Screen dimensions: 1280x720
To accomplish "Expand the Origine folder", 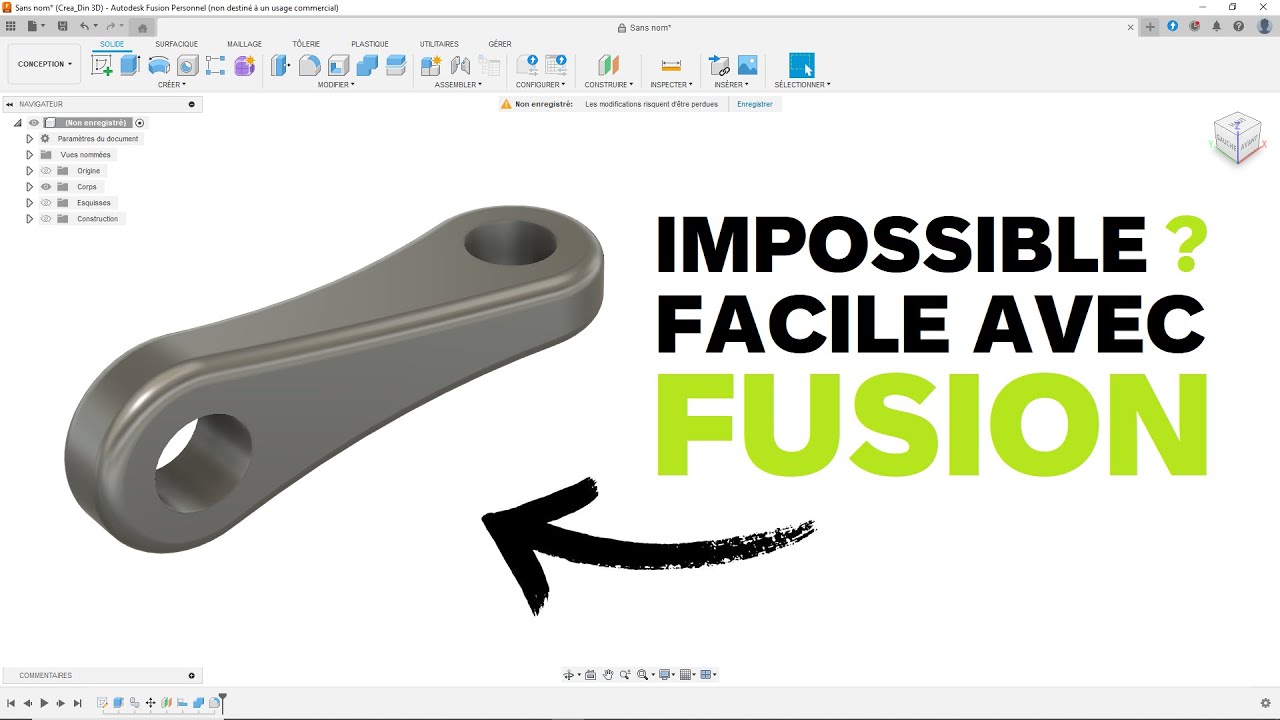I will [29, 171].
